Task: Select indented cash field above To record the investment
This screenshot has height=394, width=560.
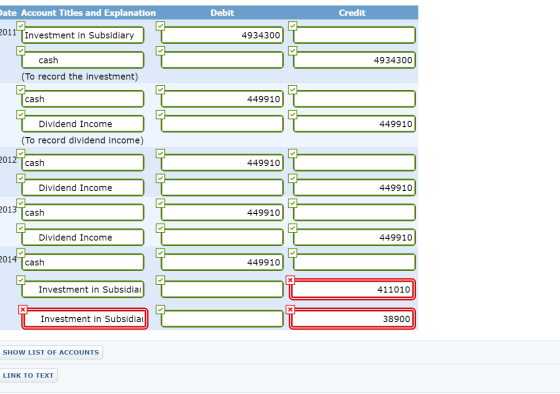Action: [83, 60]
